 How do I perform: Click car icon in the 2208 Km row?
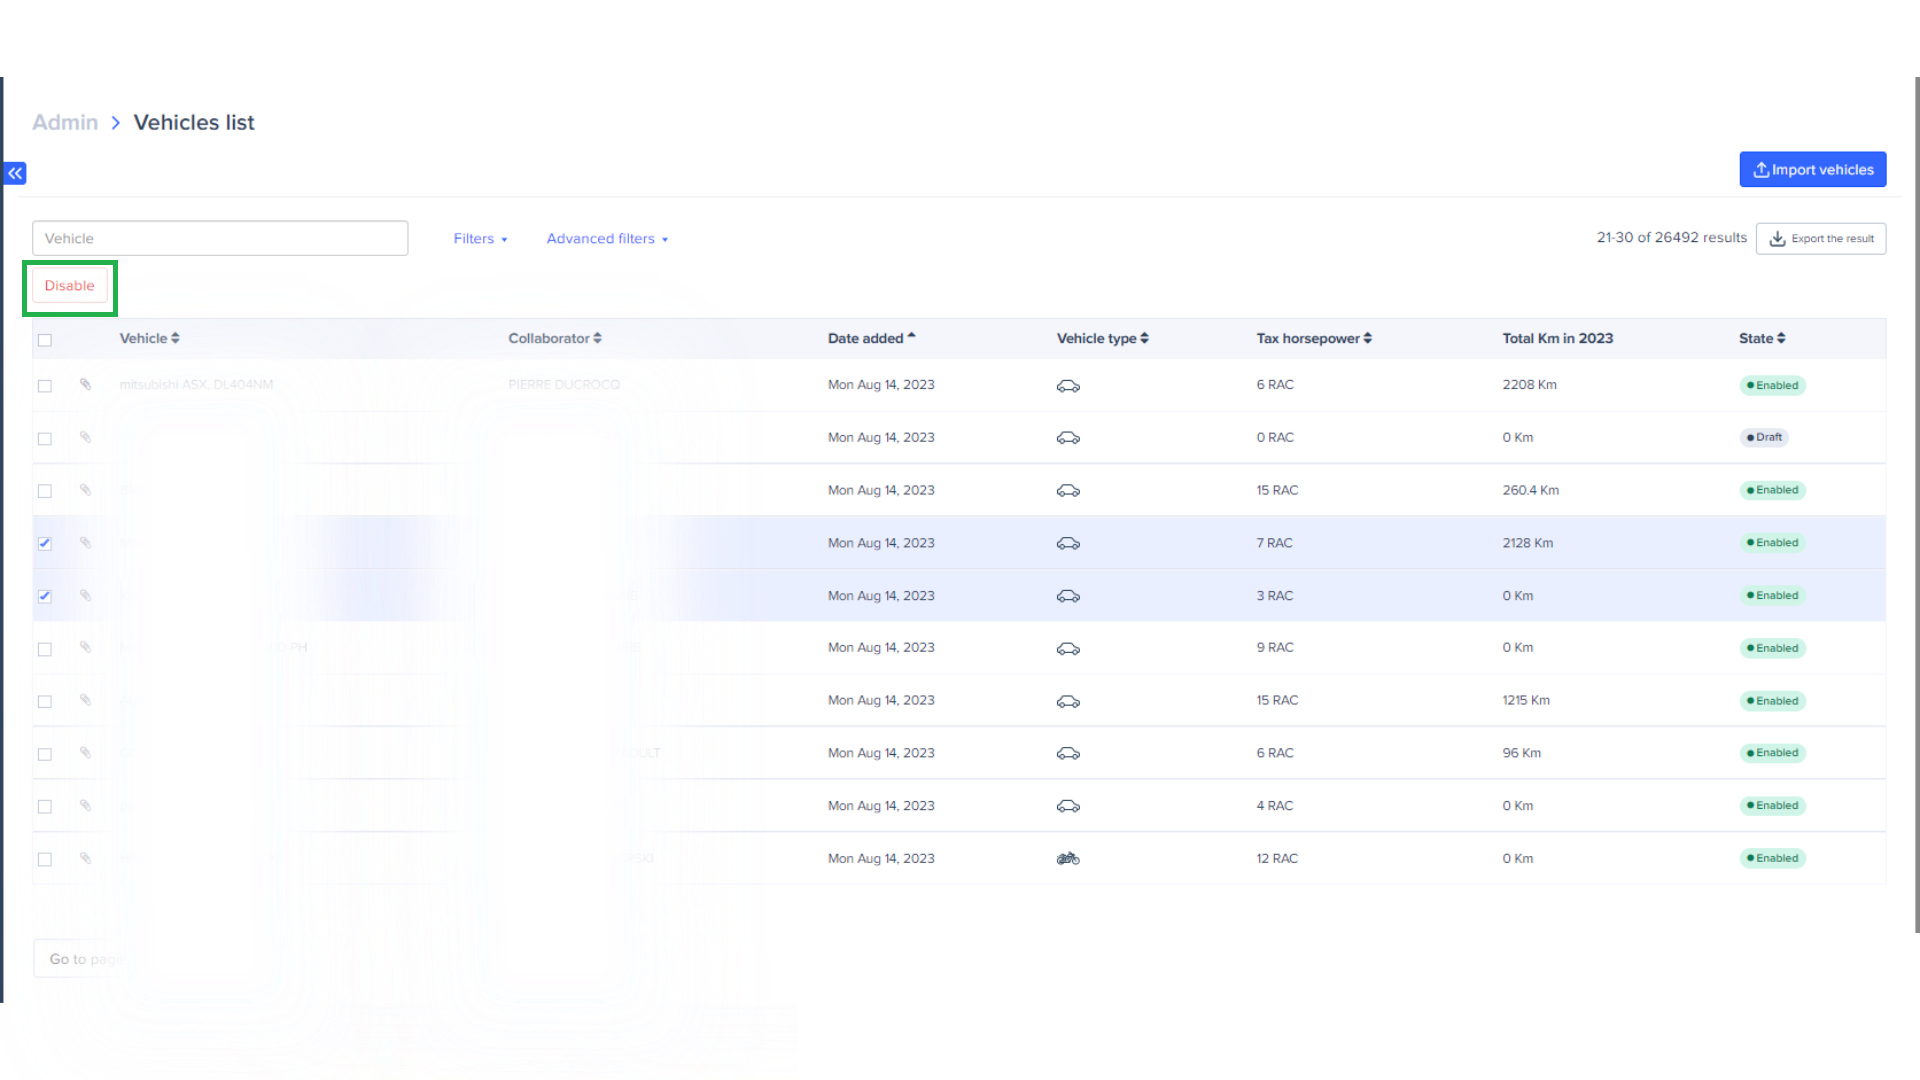point(1068,386)
